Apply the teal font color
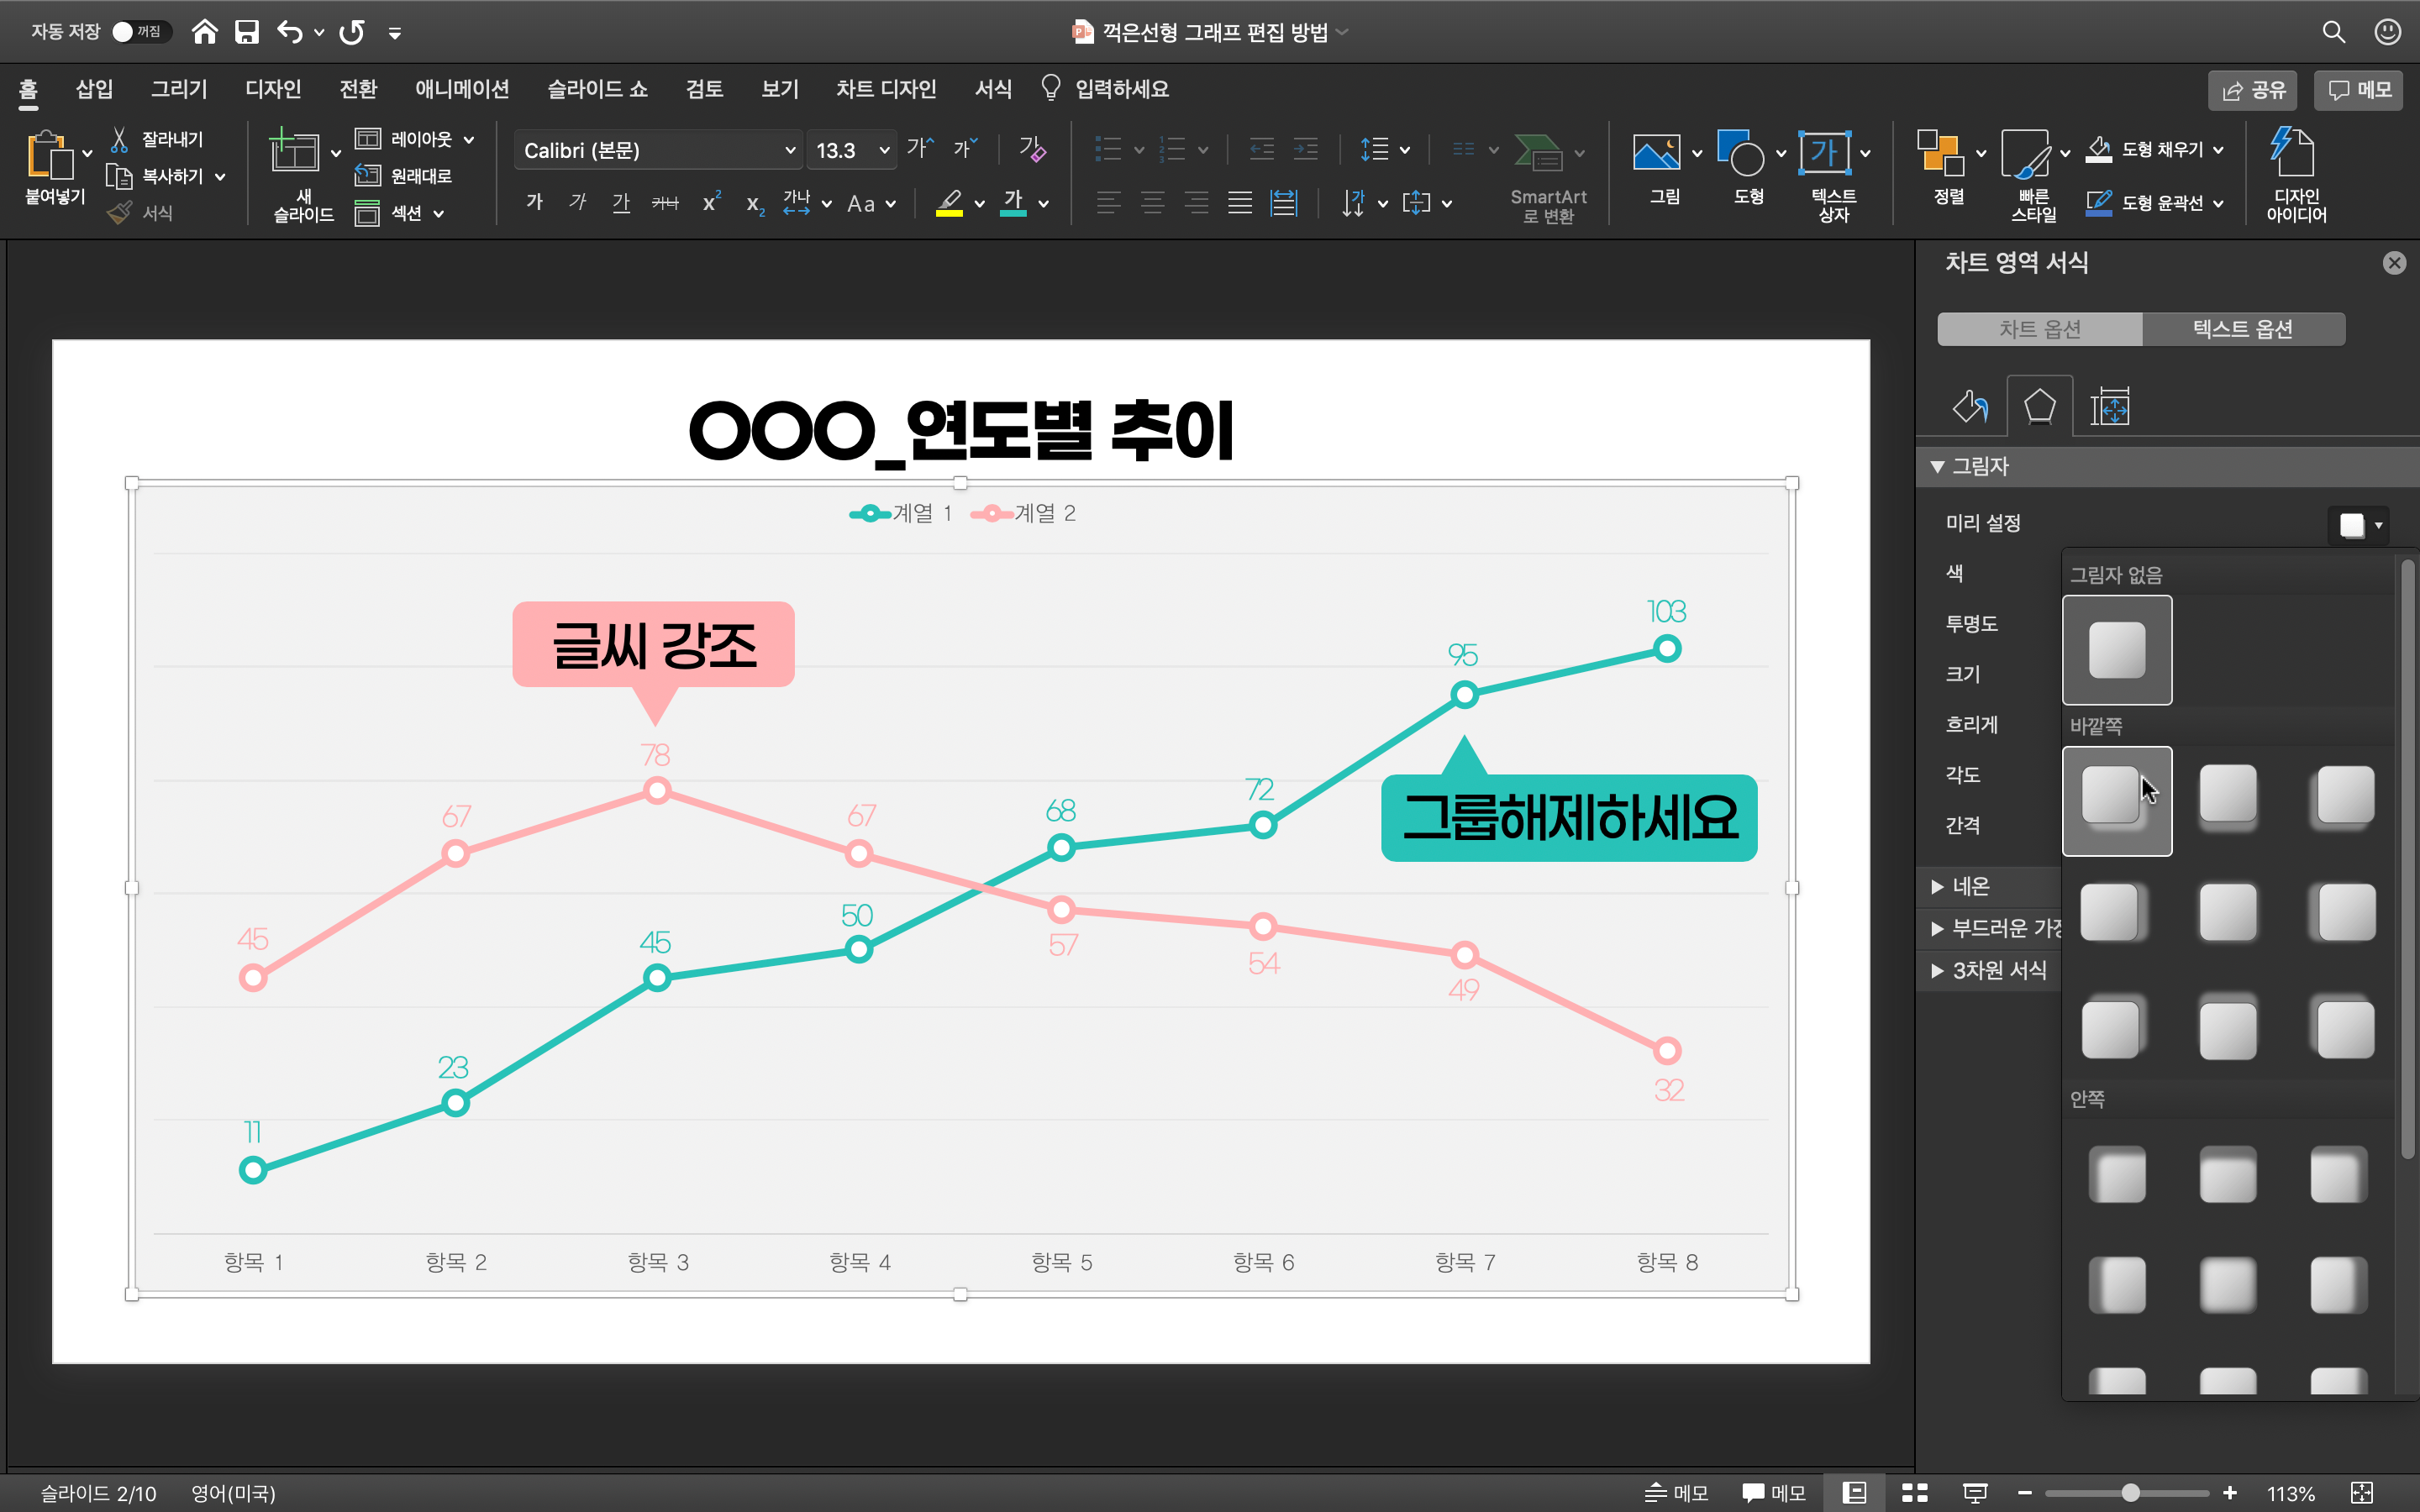The width and height of the screenshot is (2420, 1512). (1013, 203)
